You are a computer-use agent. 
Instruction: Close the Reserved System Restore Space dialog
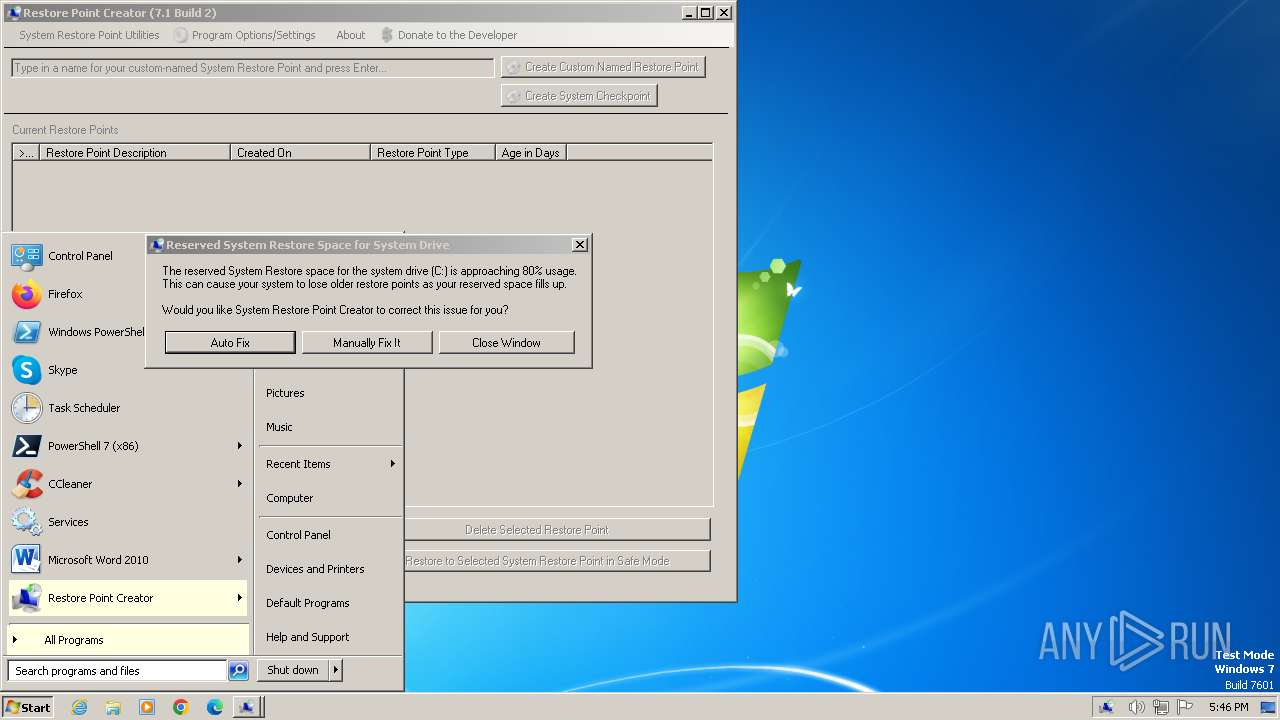[x=579, y=245]
